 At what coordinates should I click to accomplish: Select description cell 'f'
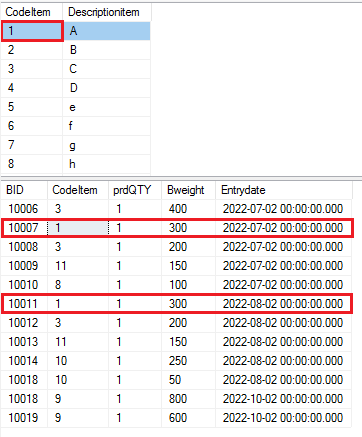(x=107, y=126)
